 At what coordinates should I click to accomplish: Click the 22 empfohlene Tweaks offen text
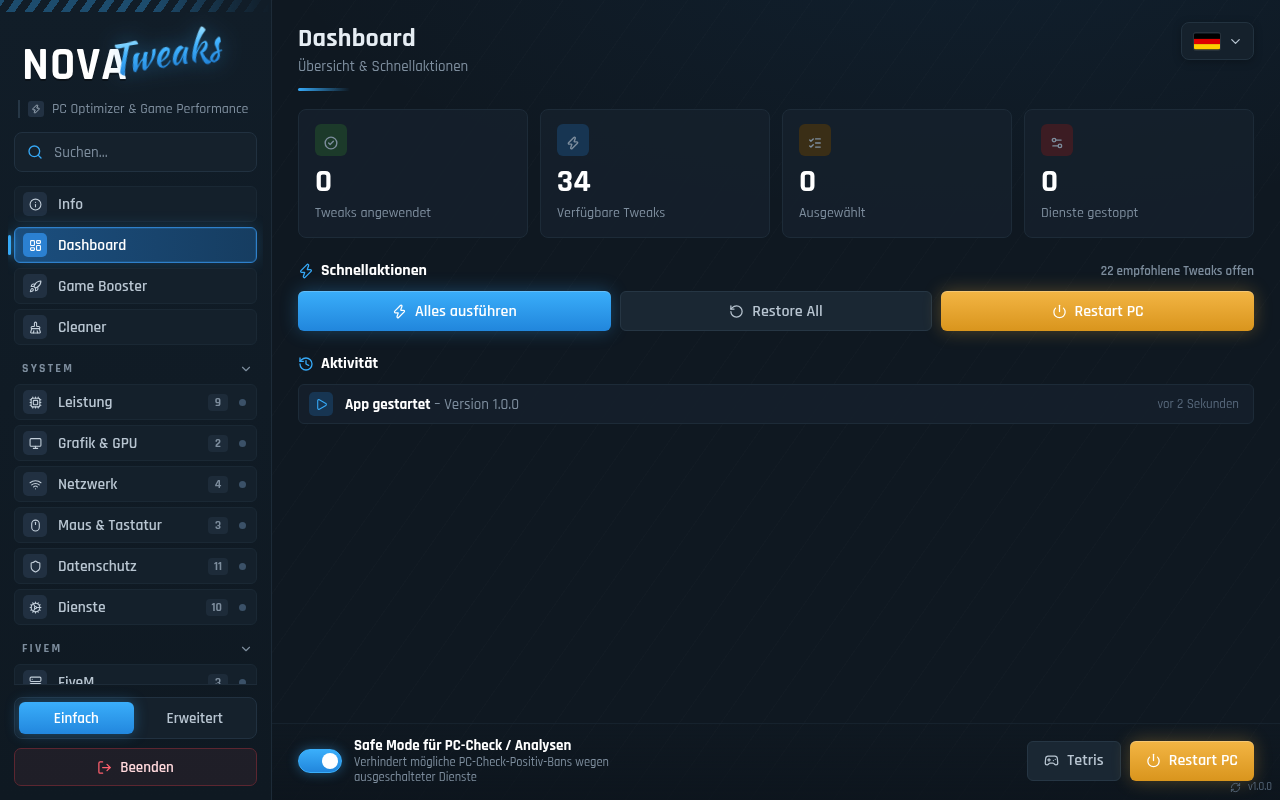[x=1177, y=271]
